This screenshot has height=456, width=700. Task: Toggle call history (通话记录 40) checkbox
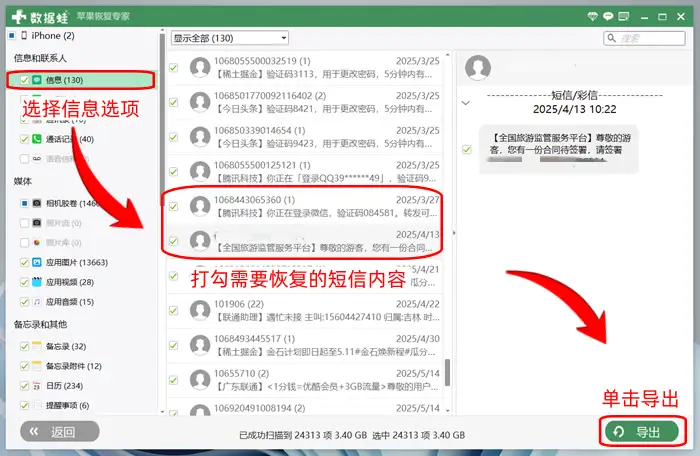click(x=24, y=139)
